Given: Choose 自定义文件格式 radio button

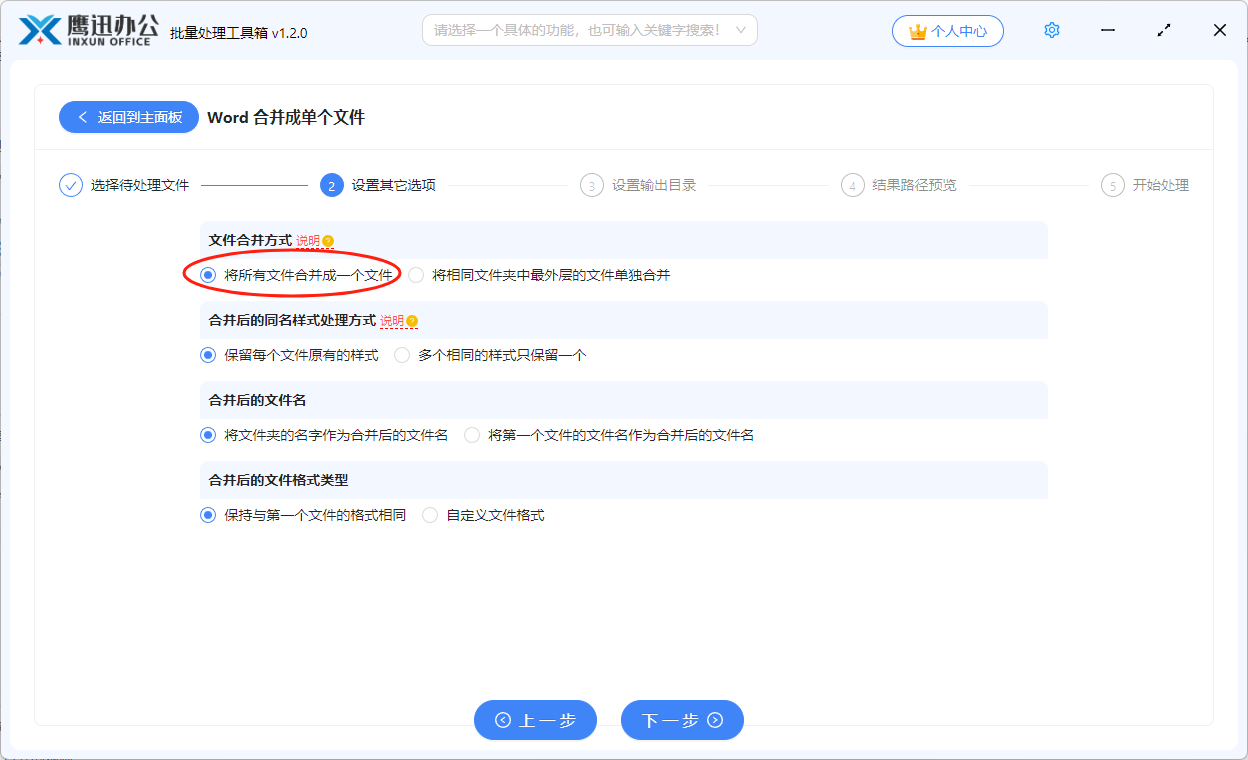Looking at the screenshot, I should (430, 515).
